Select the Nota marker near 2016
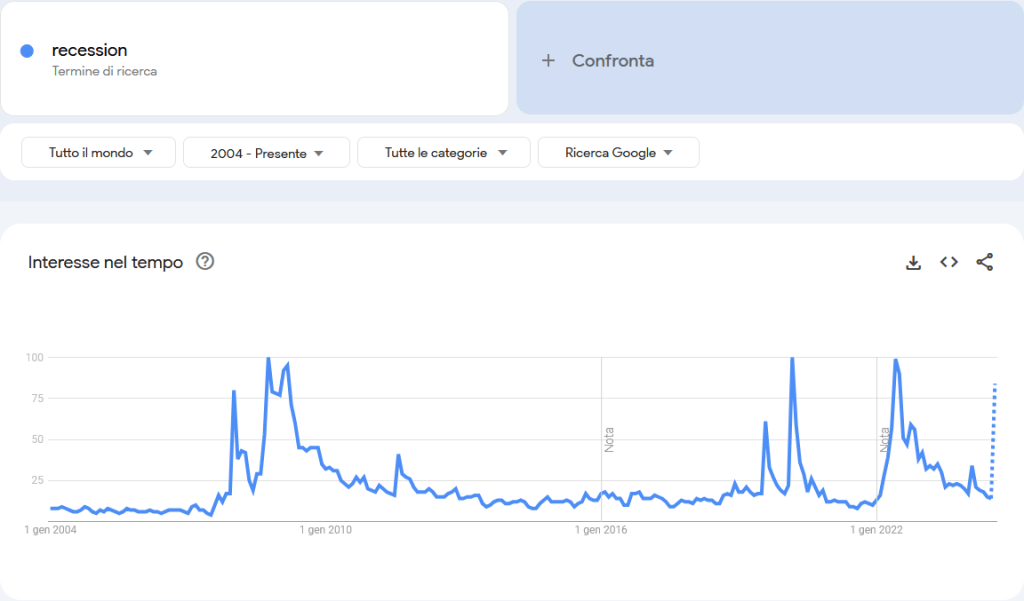This screenshot has width=1024, height=601. click(608, 440)
